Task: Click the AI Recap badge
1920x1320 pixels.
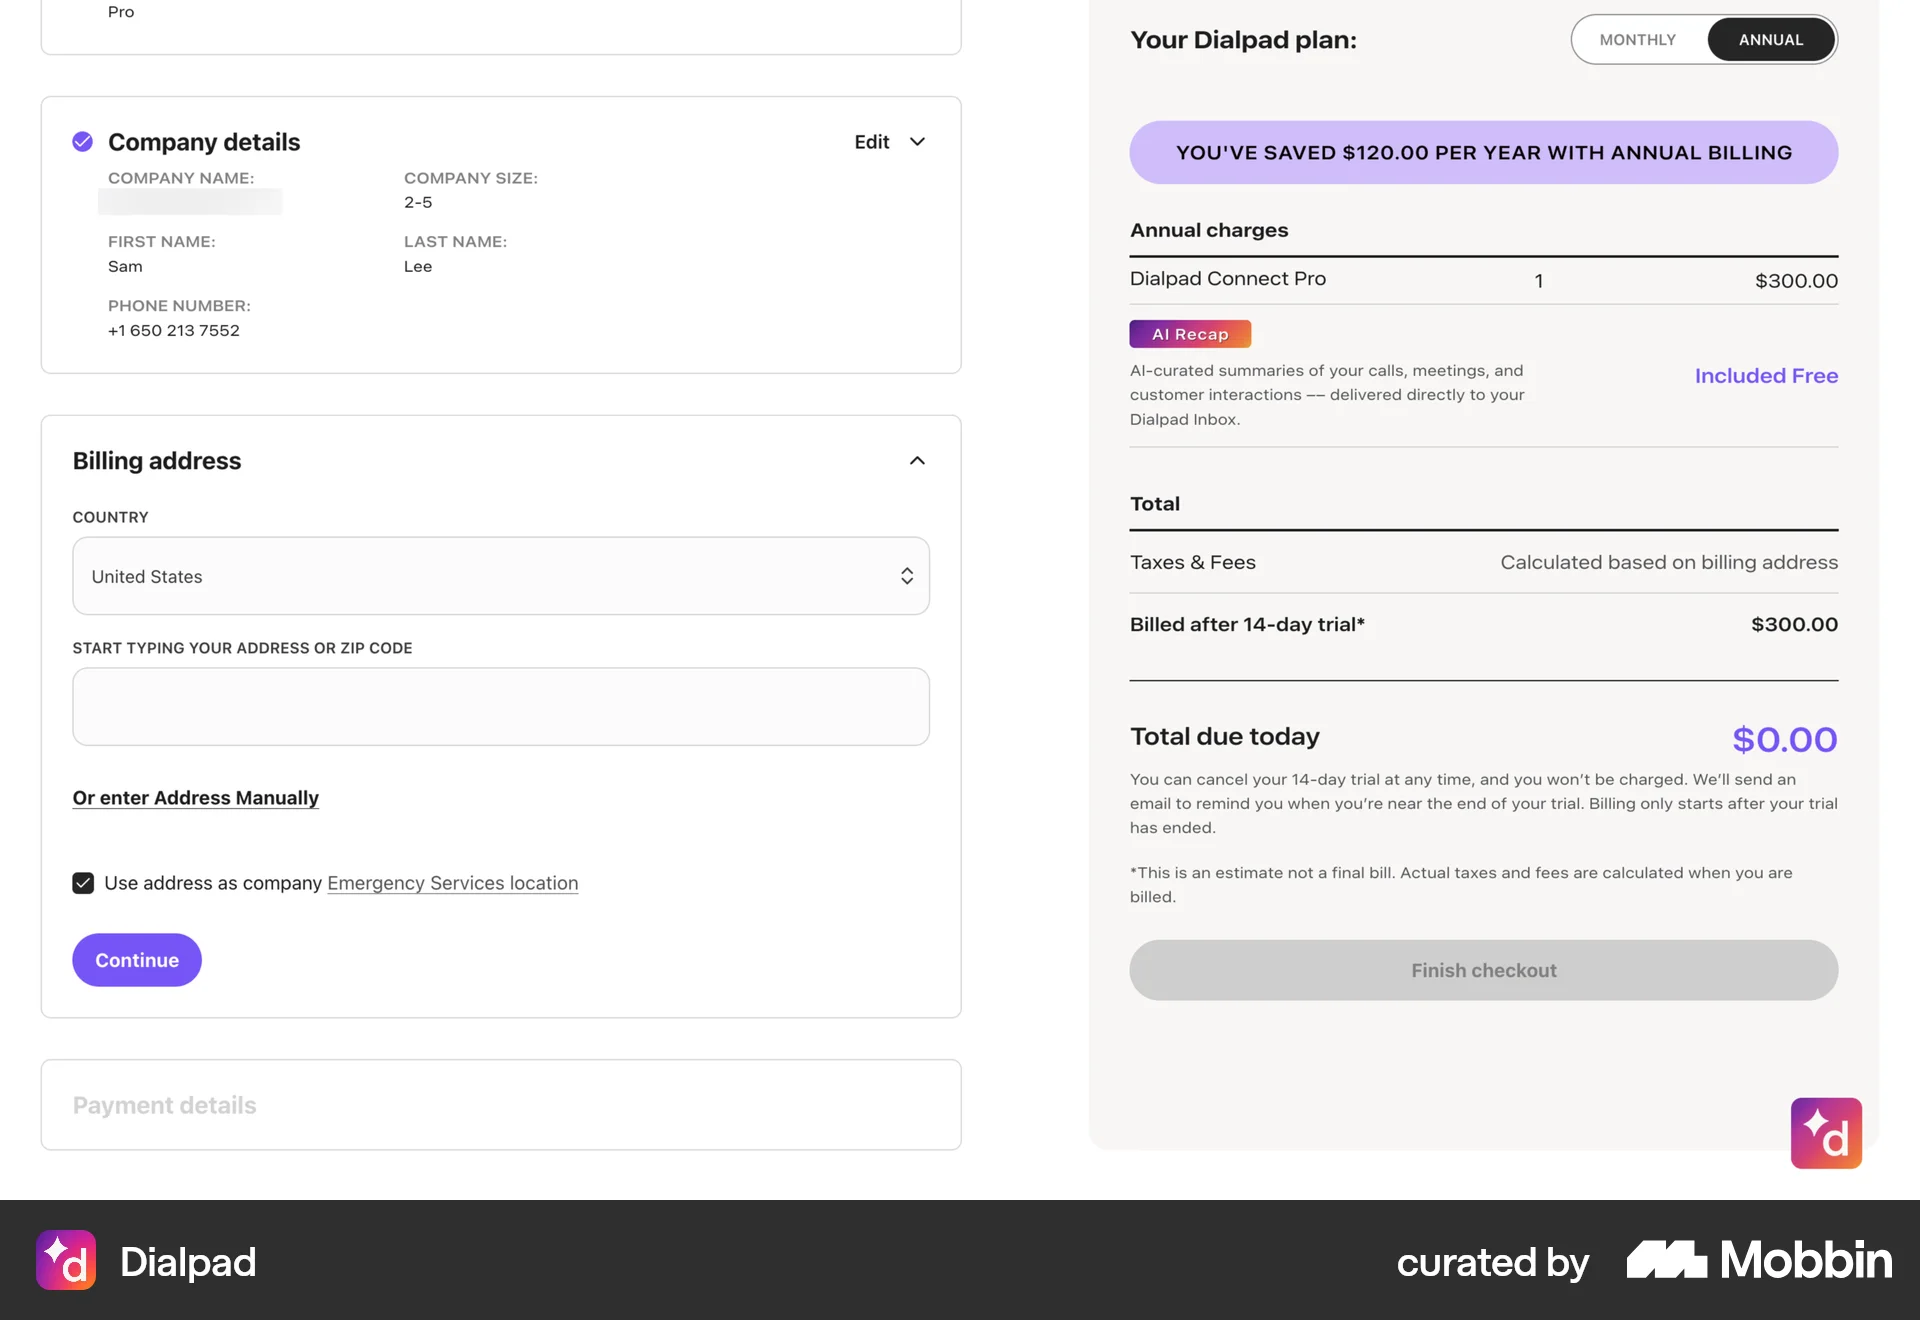Action: click(1189, 333)
